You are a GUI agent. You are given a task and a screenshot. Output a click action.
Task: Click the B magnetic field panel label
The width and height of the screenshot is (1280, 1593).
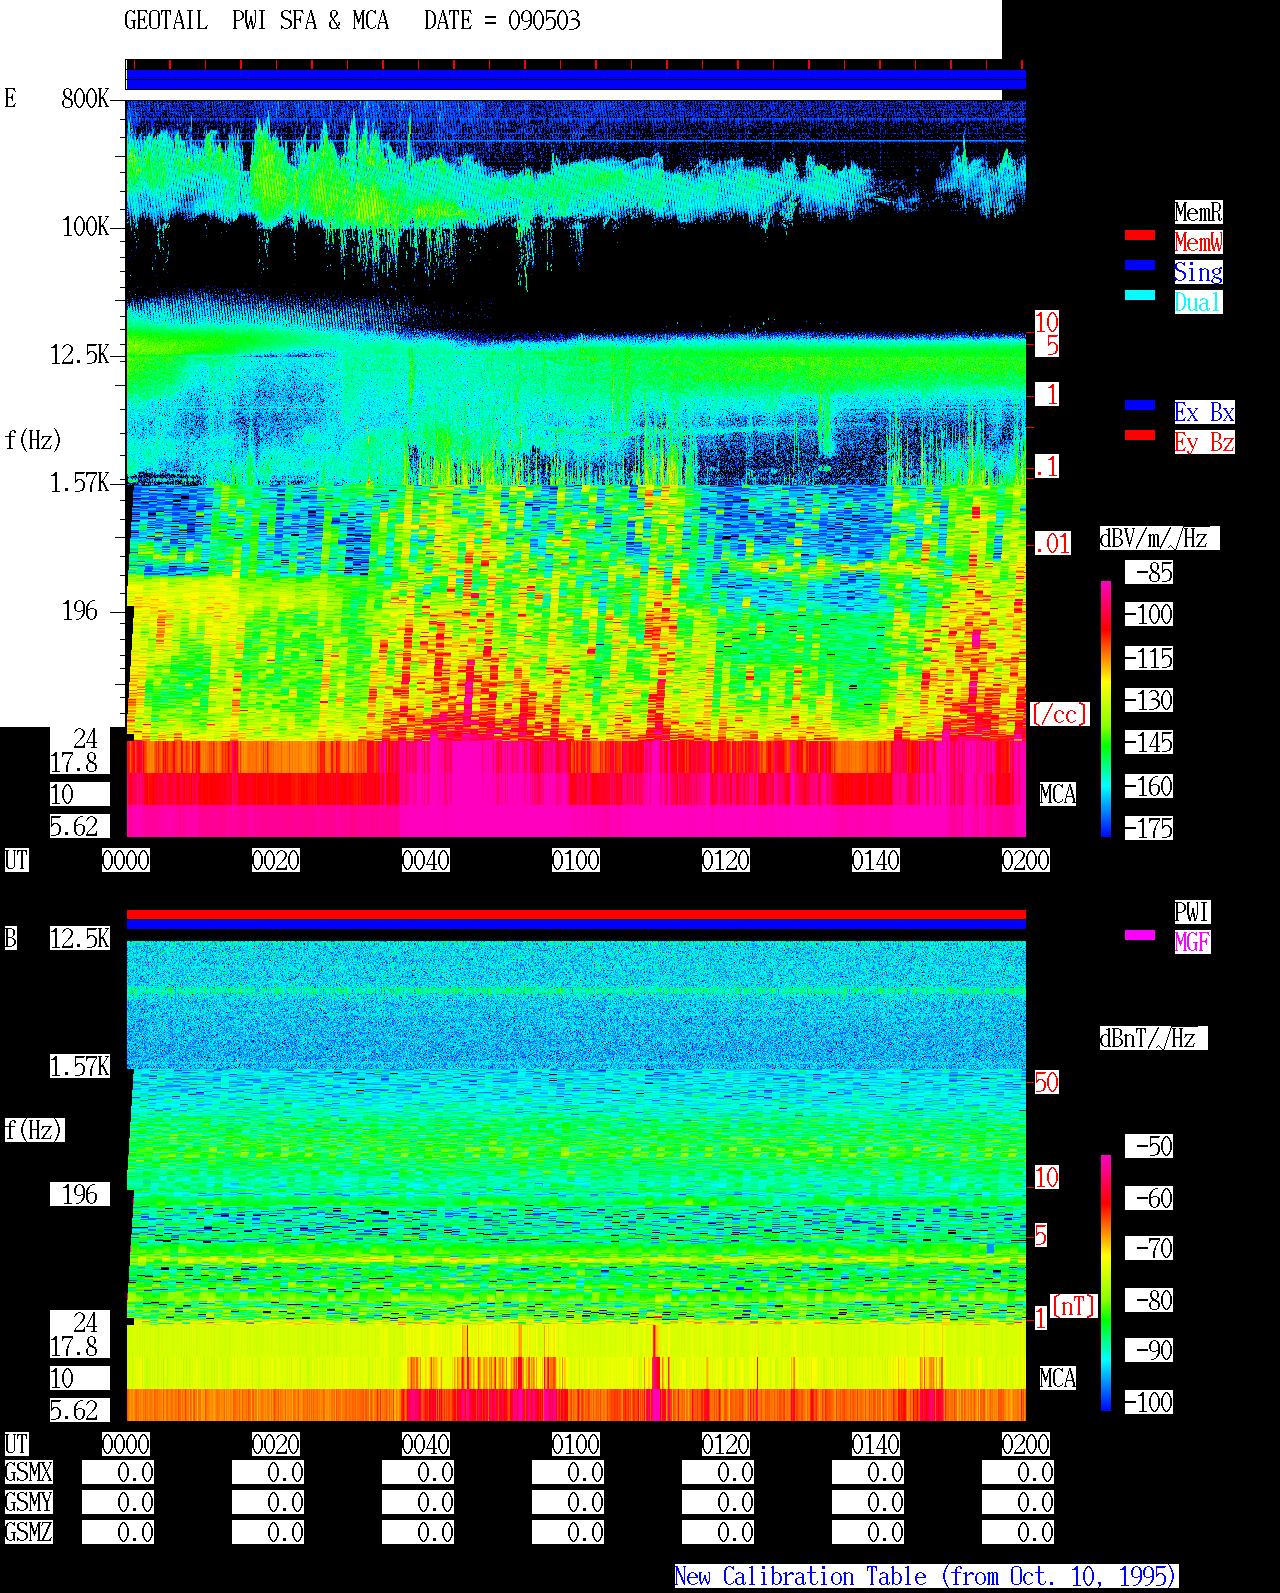click(x=11, y=938)
